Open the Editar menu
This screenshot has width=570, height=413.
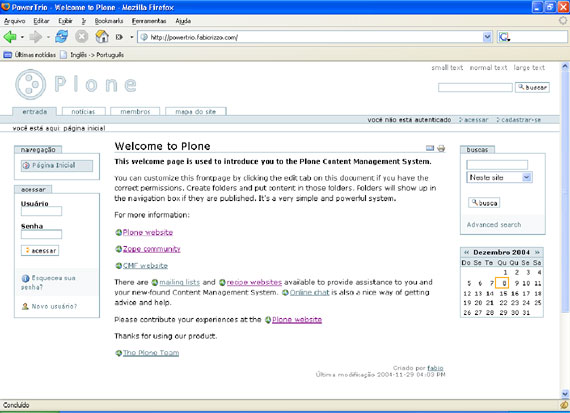click(x=41, y=21)
